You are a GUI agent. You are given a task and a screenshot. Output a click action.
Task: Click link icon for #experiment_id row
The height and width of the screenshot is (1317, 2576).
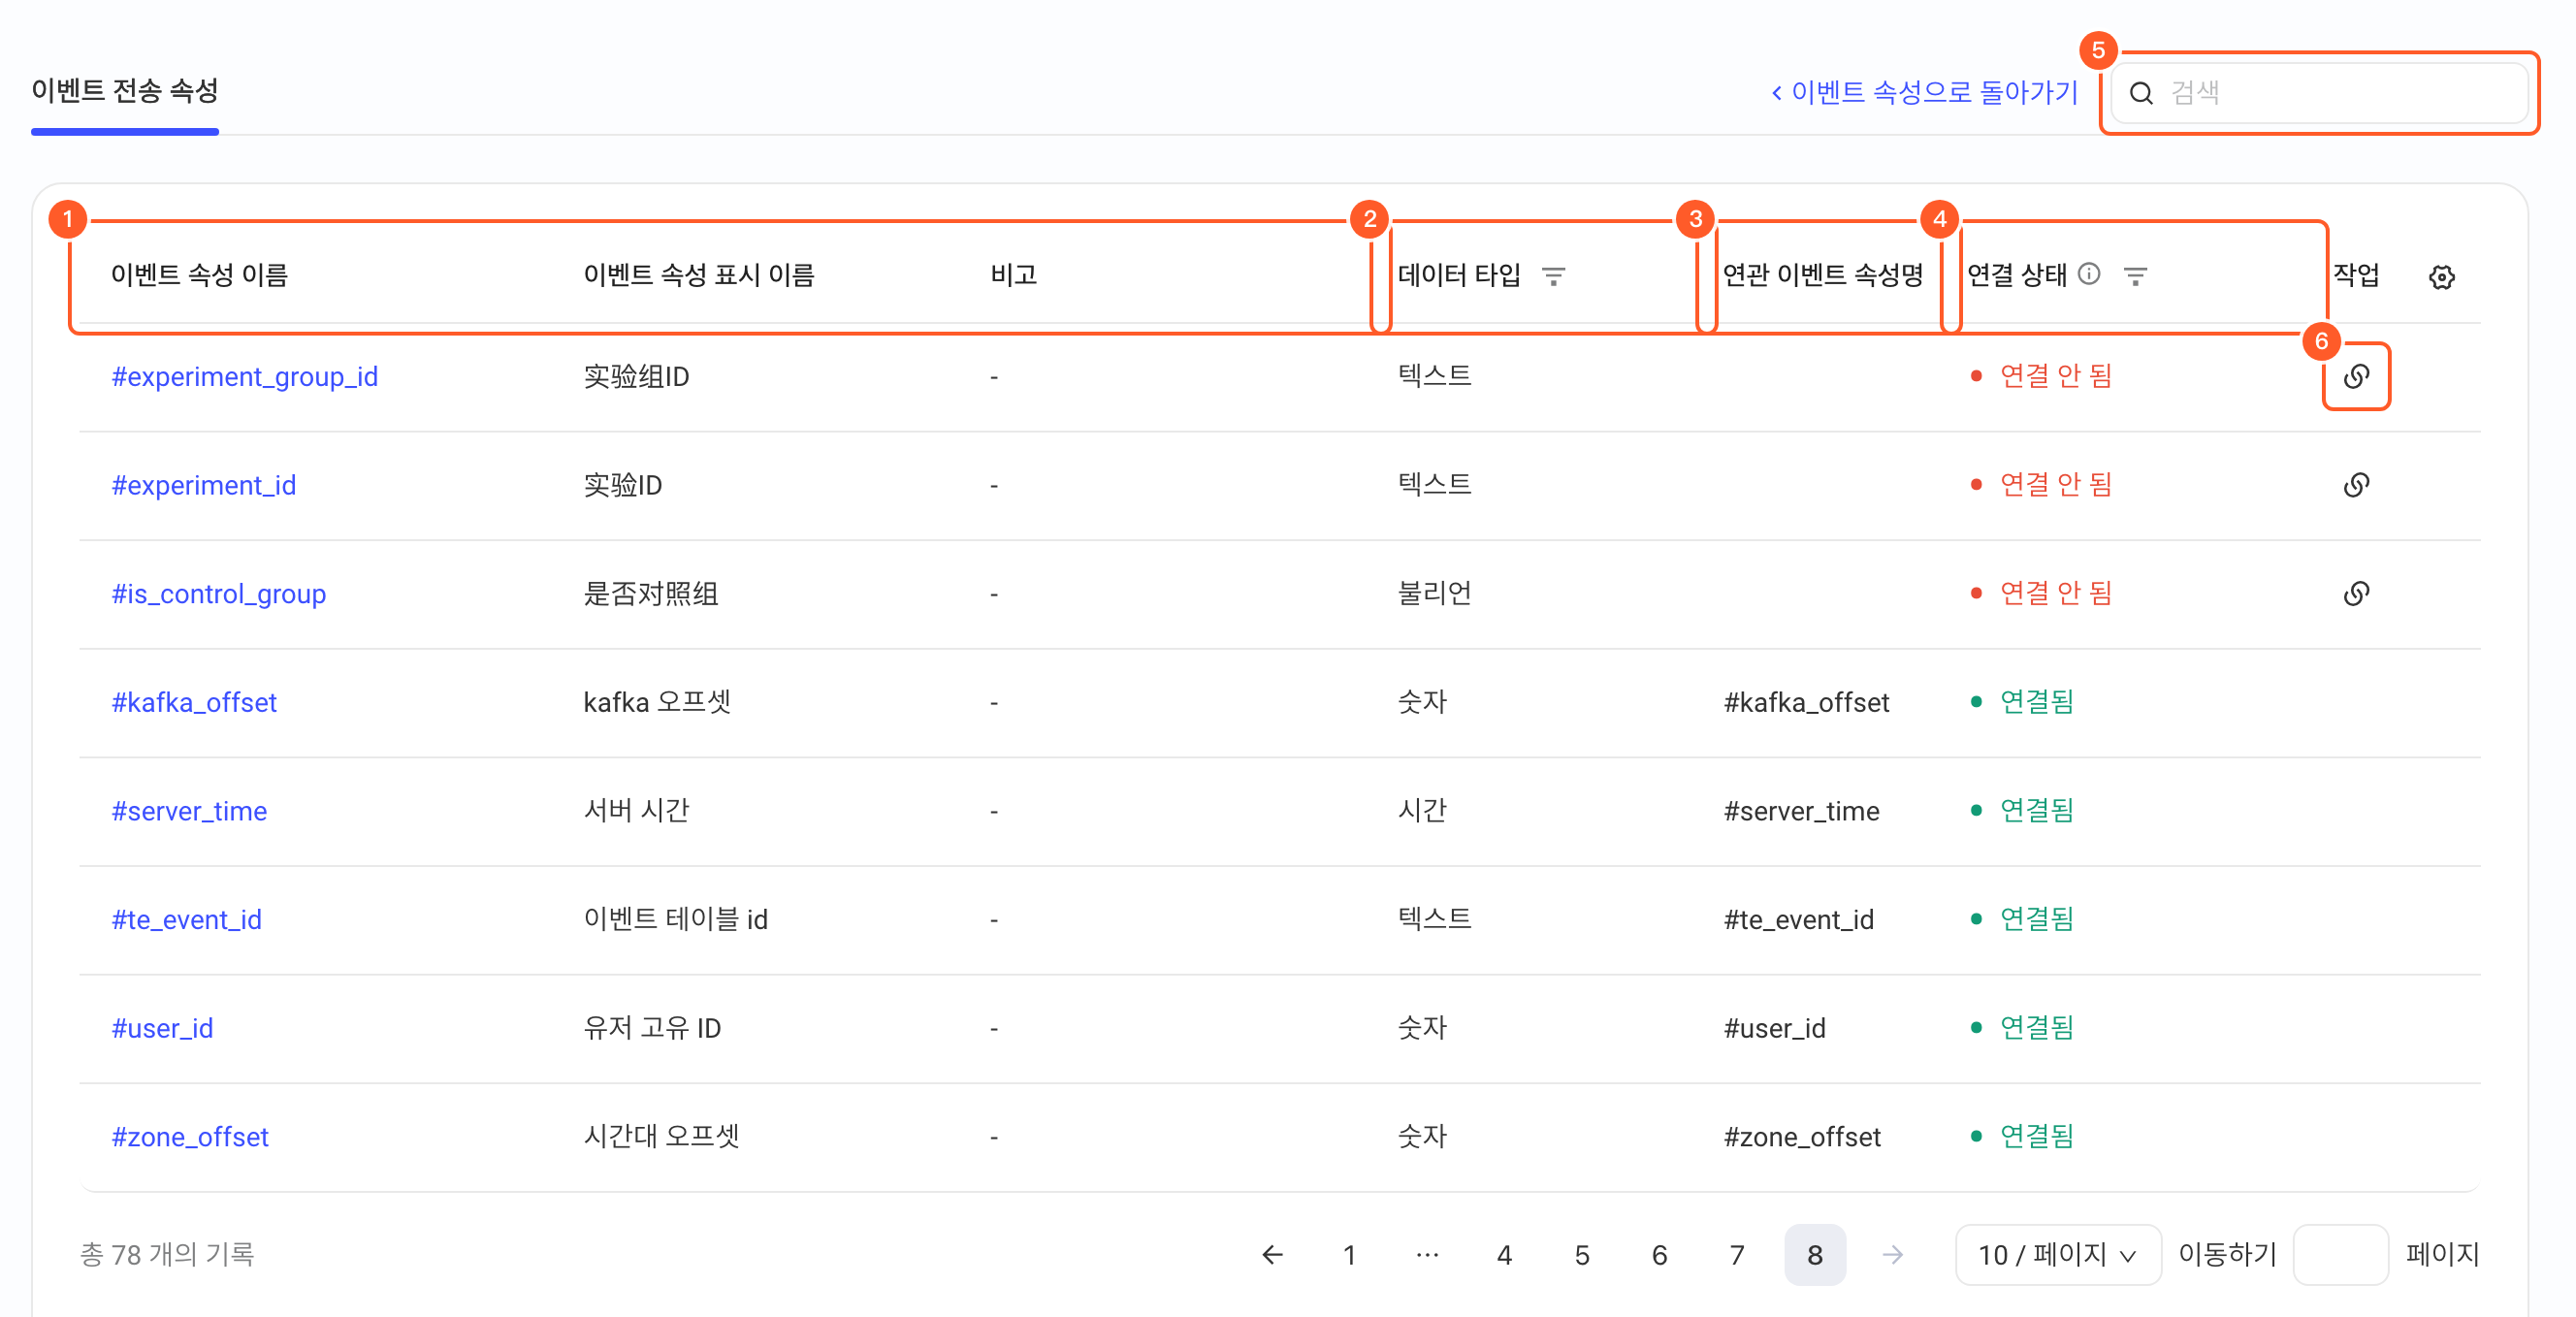coord(2355,485)
